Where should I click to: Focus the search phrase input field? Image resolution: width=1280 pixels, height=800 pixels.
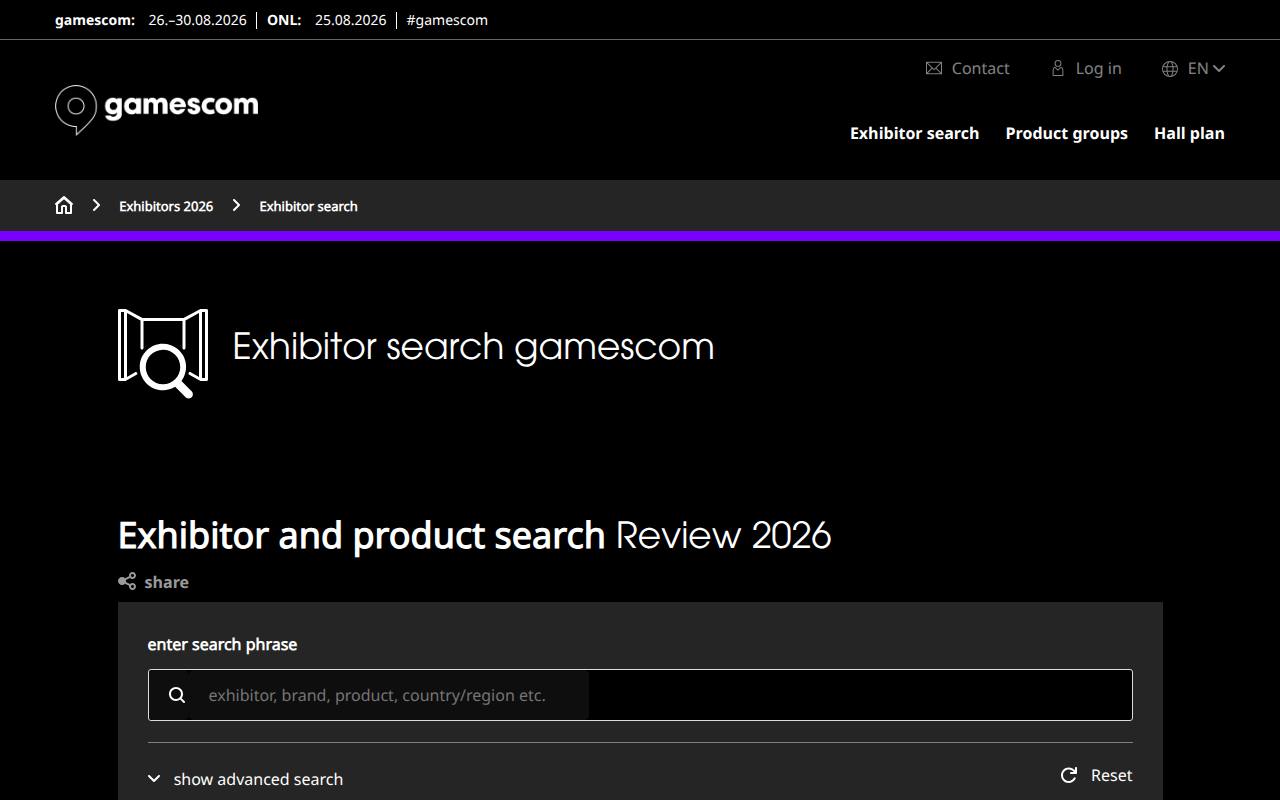coord(640,695)
